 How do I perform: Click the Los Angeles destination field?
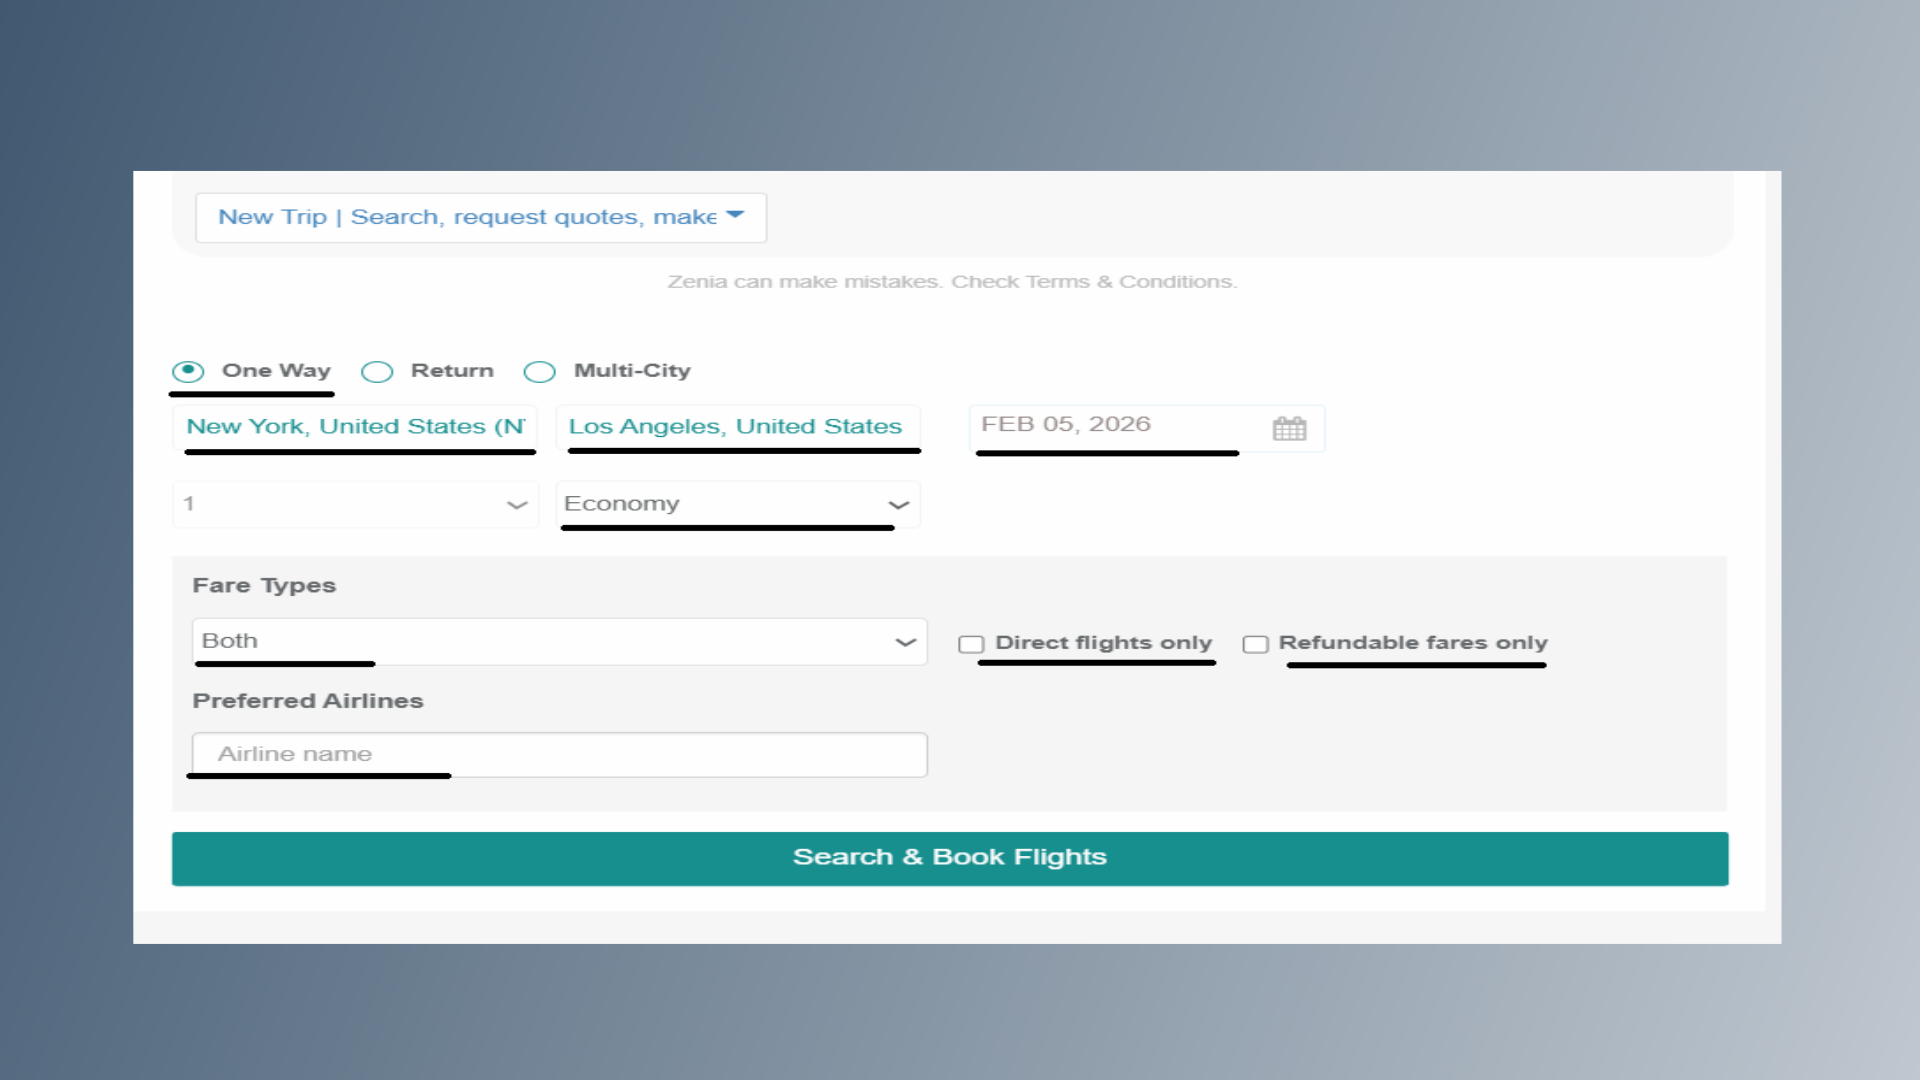pyautogui.click(x=736, y=427)
